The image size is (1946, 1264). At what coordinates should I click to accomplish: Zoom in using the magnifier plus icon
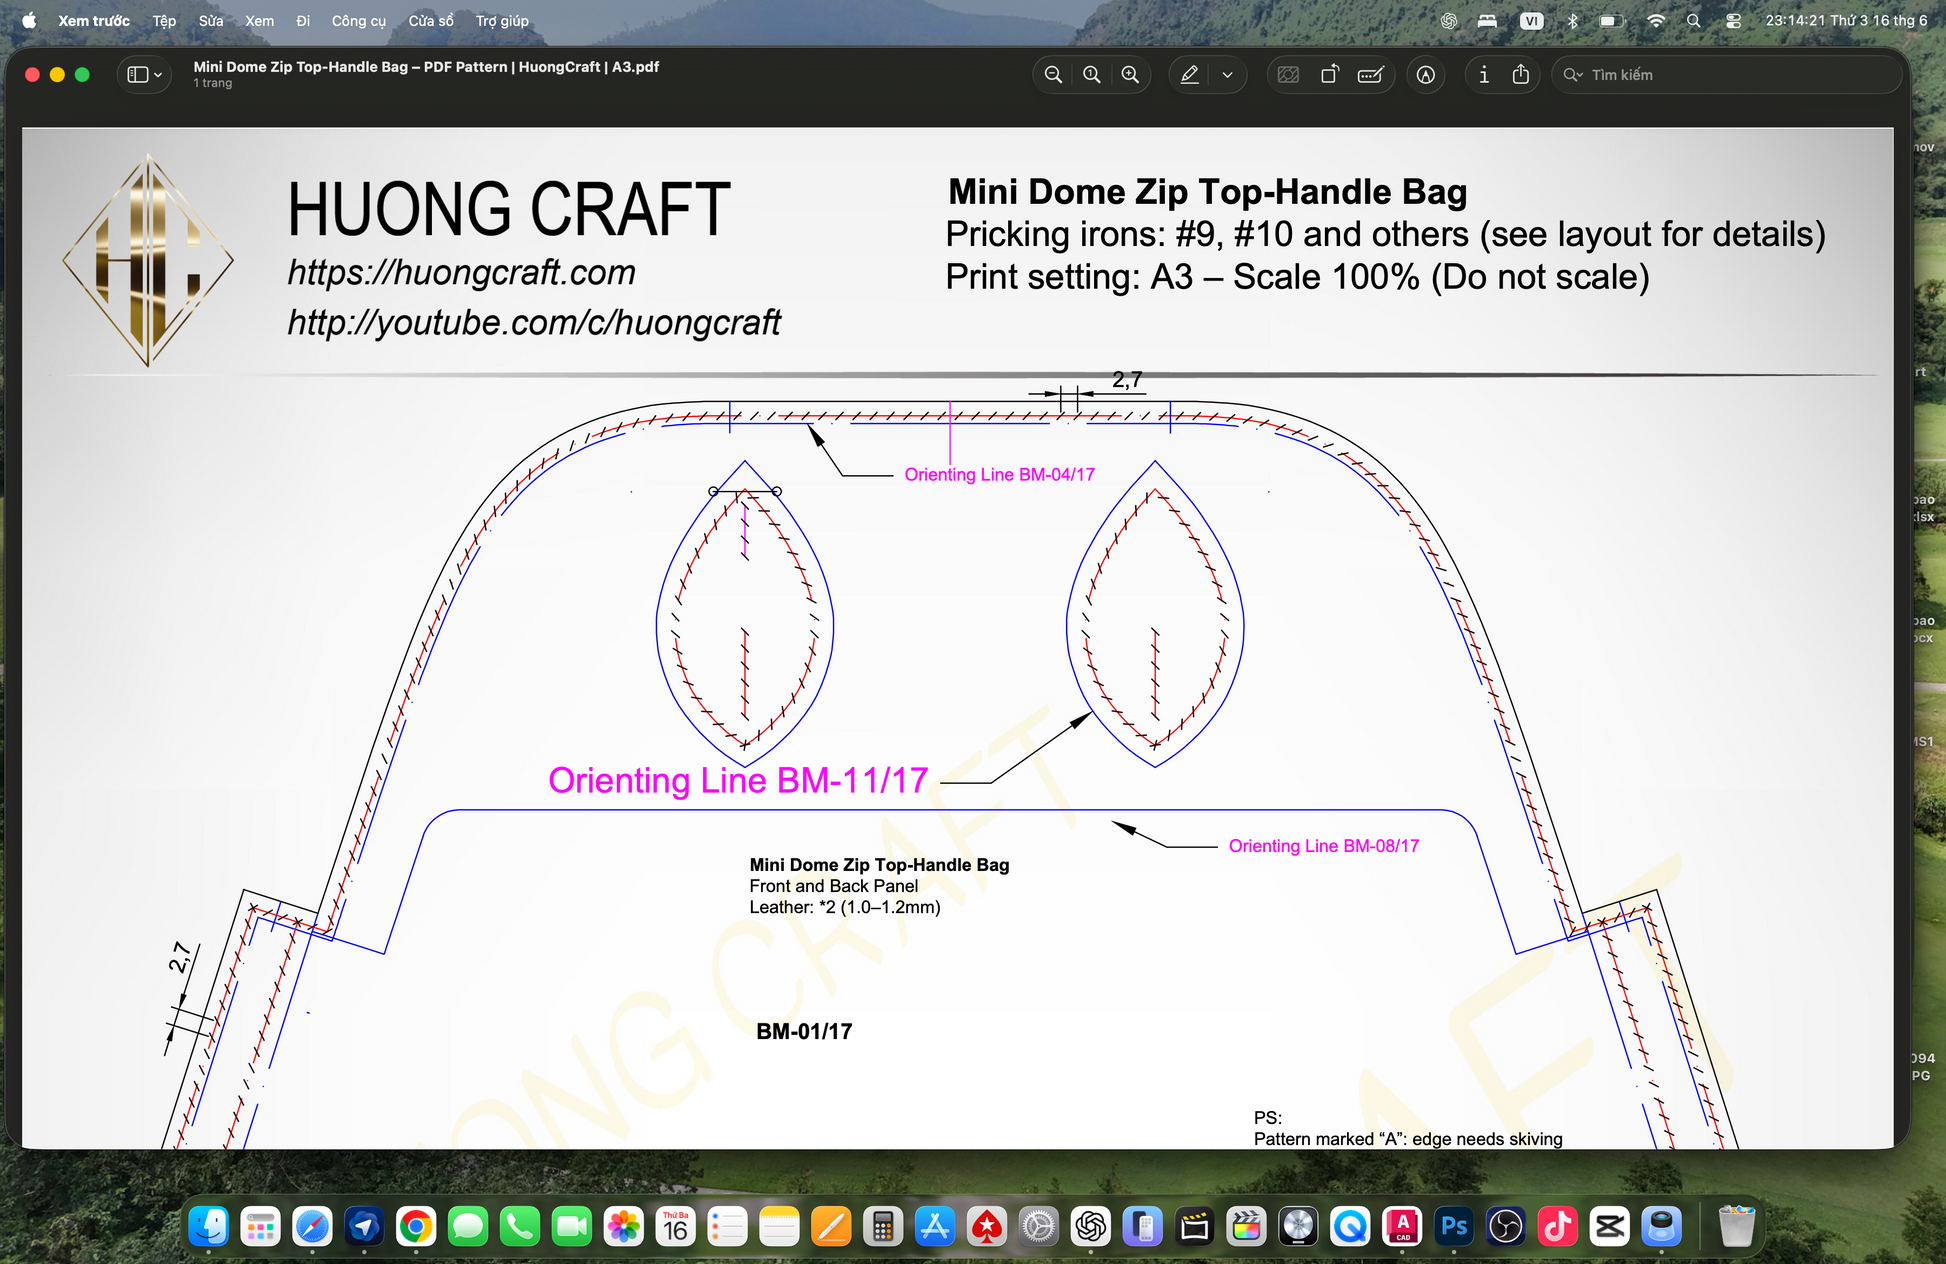(x=1130, y=75)
